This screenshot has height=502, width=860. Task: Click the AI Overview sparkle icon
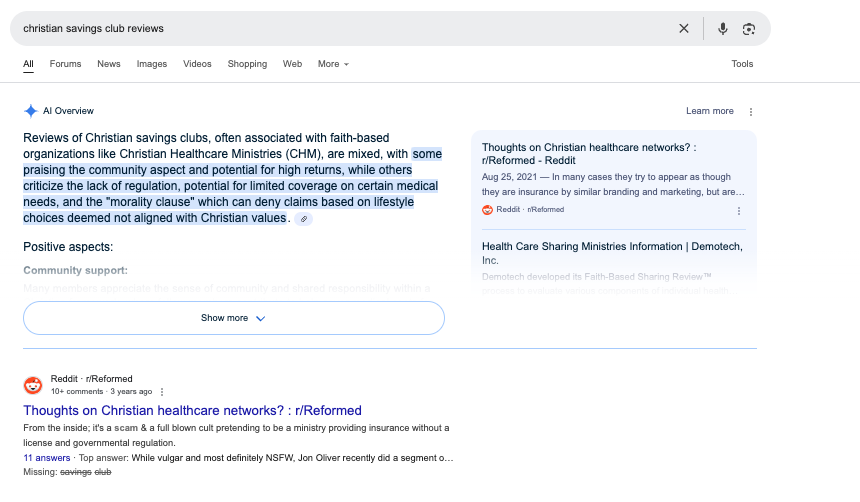pyautogui.click(x=31, y=111)
